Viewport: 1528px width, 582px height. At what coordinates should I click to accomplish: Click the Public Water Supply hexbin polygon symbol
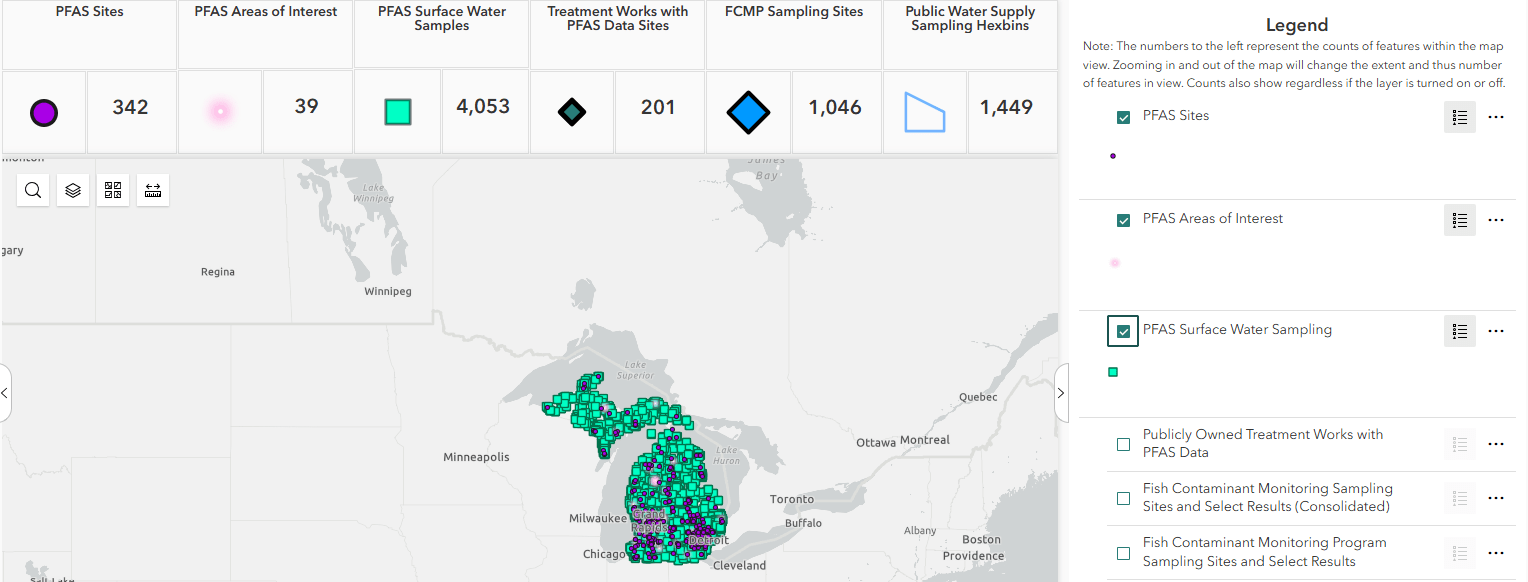pyautogui.click(x=925, y=112)
